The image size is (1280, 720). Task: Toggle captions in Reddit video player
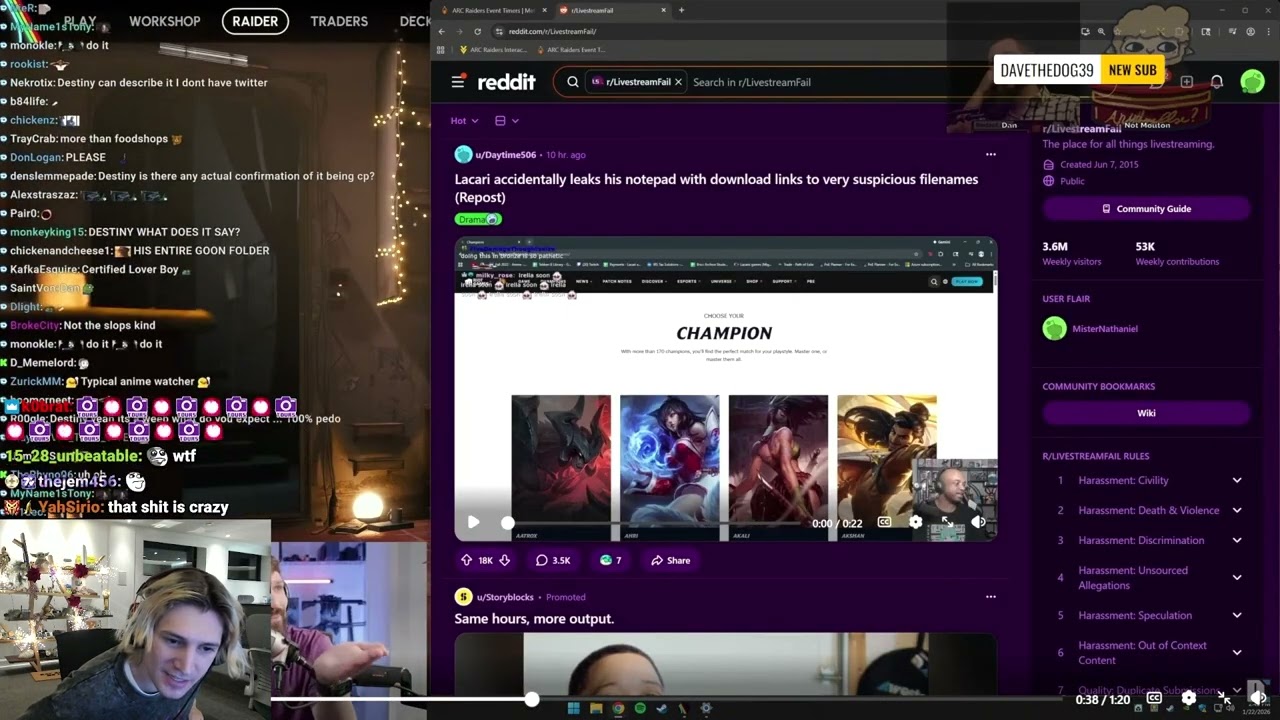click(884, 522)
